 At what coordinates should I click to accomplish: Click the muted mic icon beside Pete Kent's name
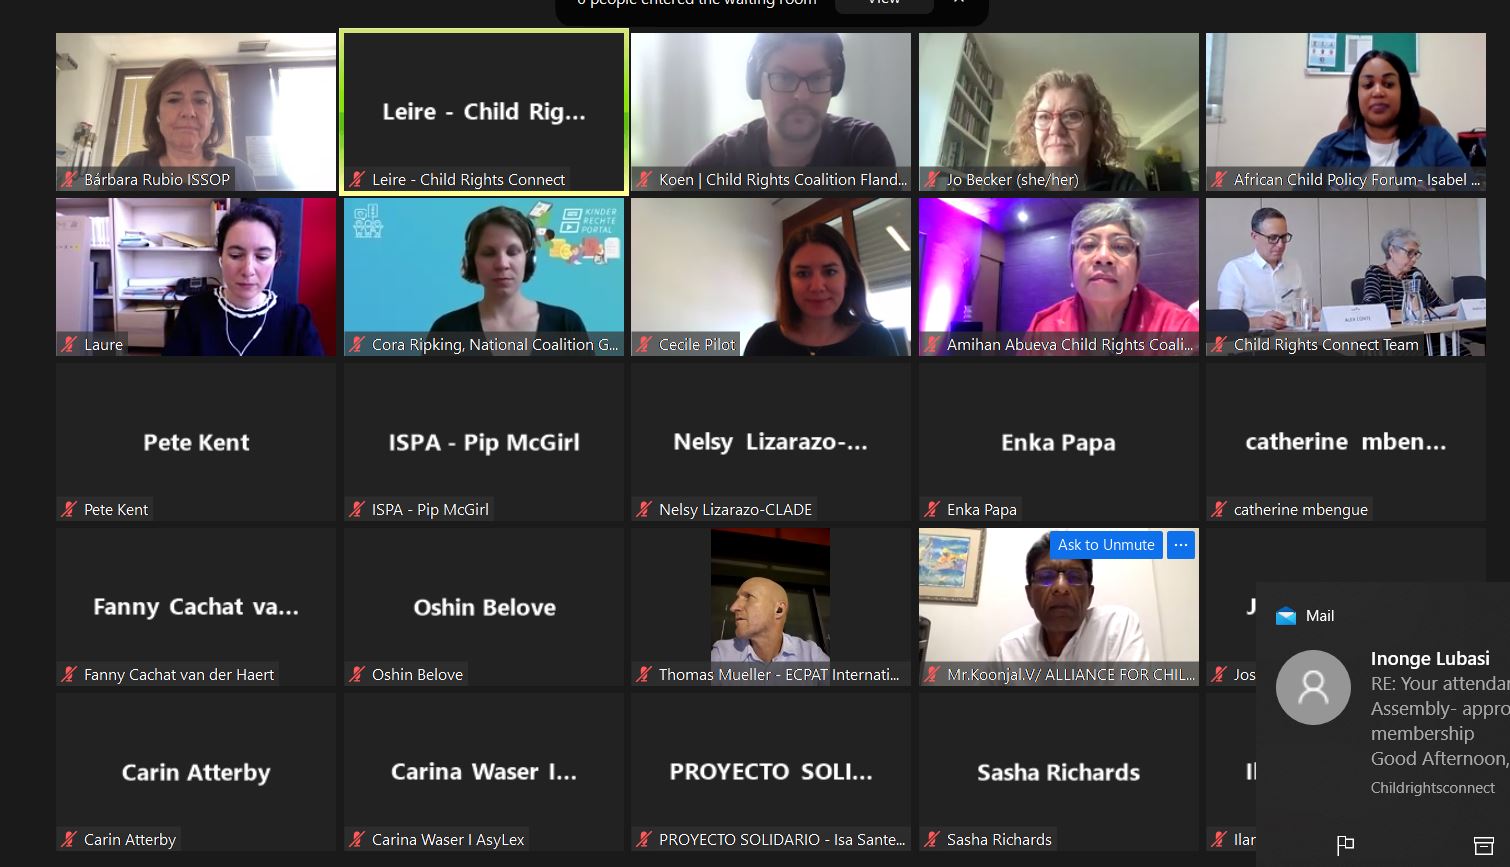[x=69, y=510]
